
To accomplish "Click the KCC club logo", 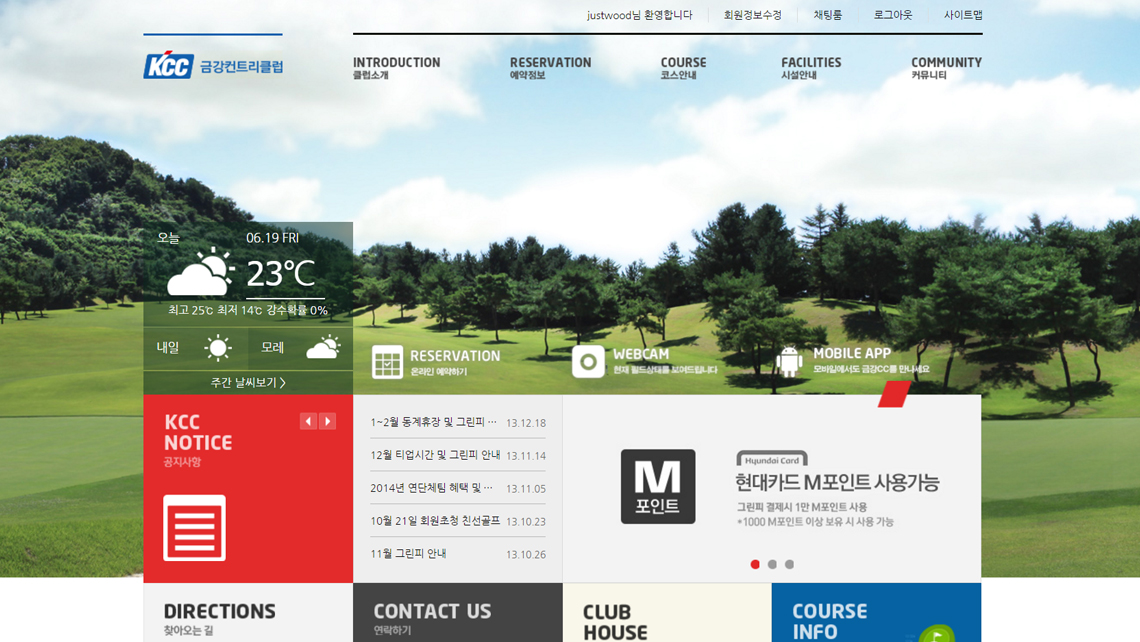I will click(x=212, y=65).
